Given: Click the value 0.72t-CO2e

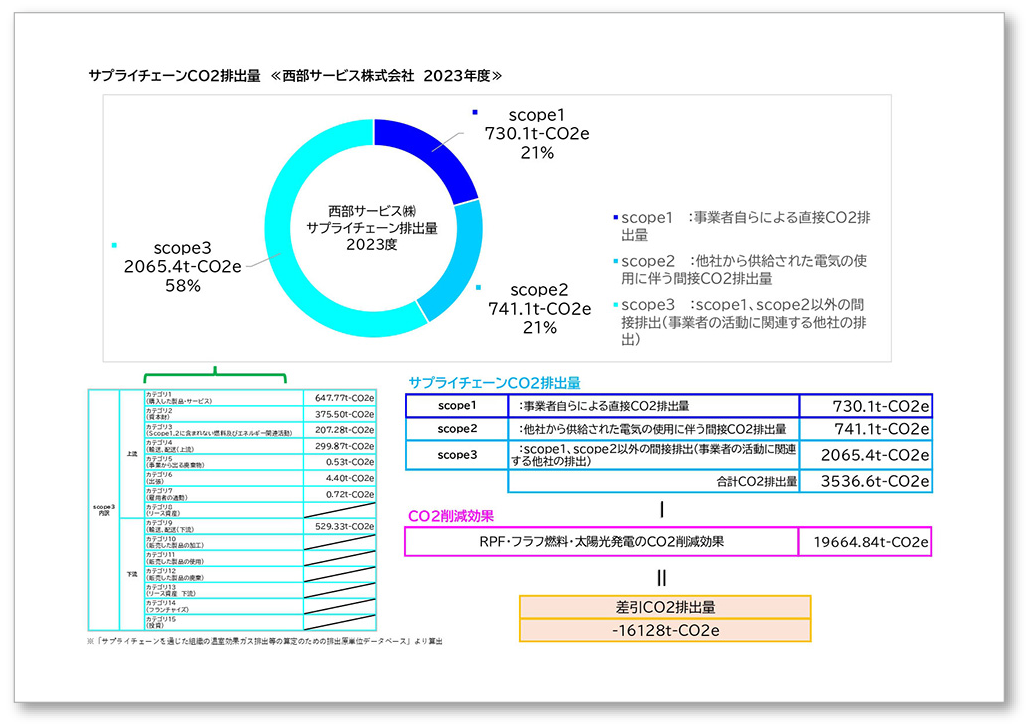Looking at the screenshot, I should tap(350, 494).
